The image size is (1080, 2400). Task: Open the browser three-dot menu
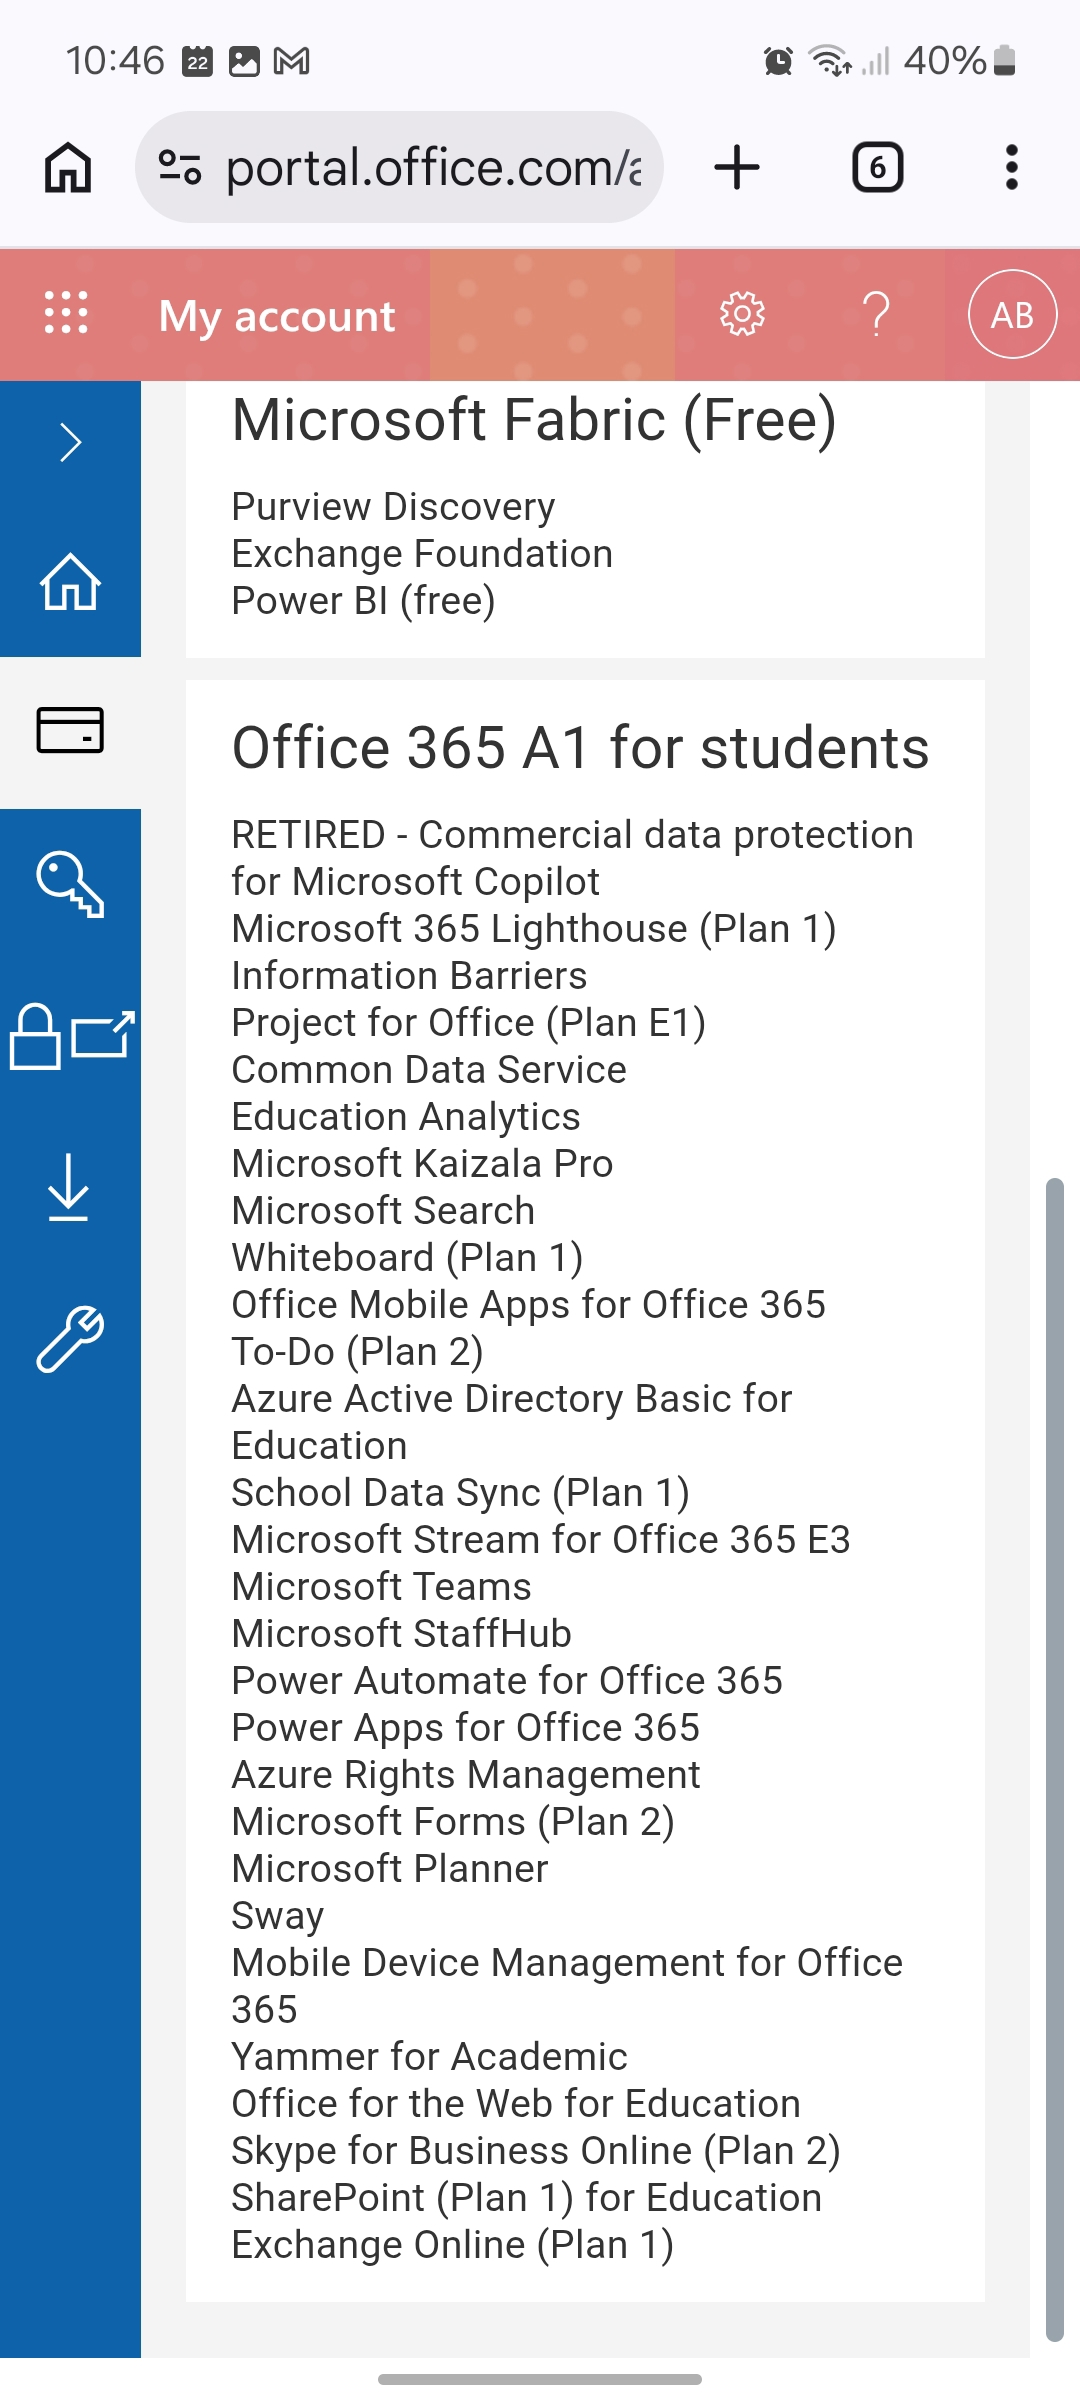1012,167
